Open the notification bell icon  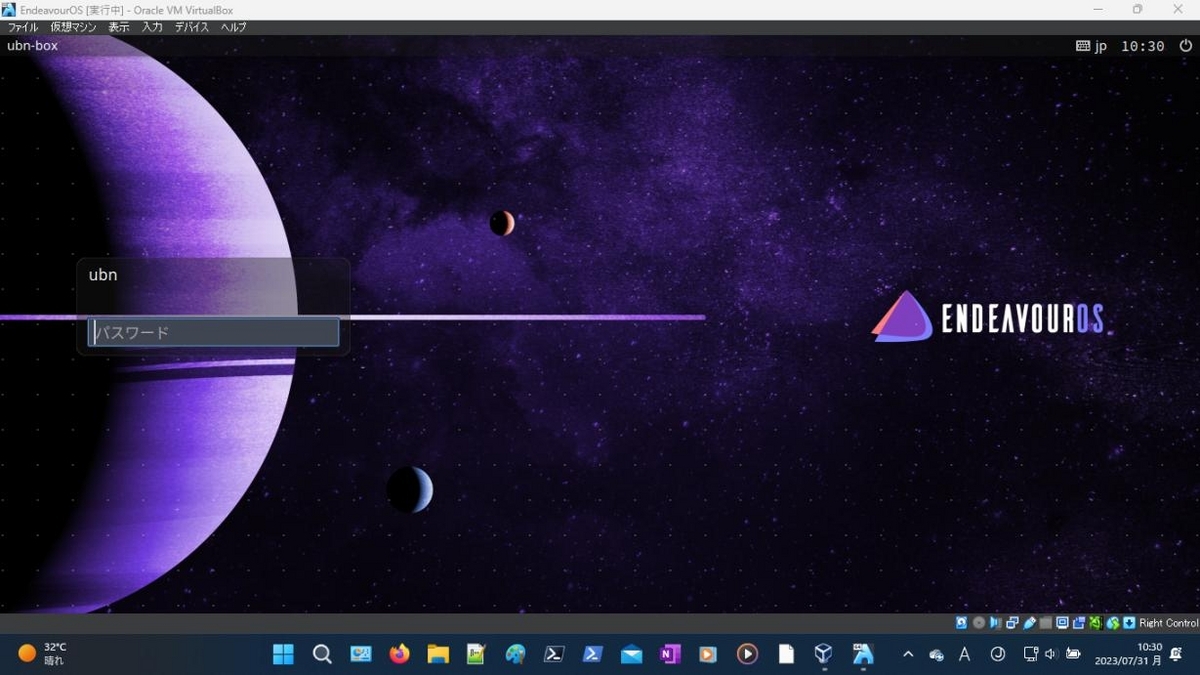point(1177,654)
